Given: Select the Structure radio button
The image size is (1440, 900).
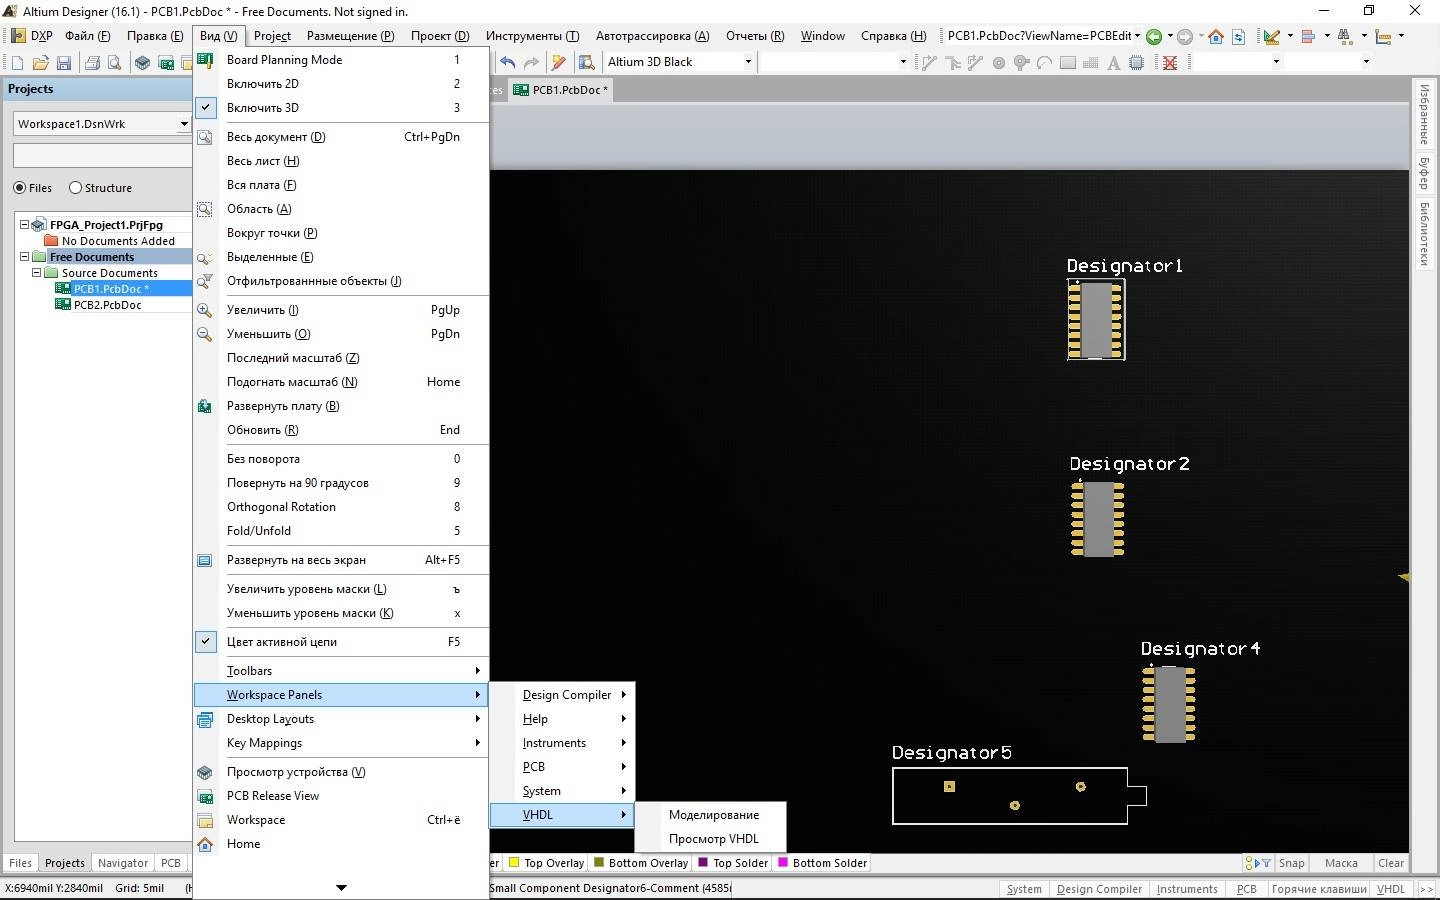Looking at the screenshot, I should click(75, 188).
